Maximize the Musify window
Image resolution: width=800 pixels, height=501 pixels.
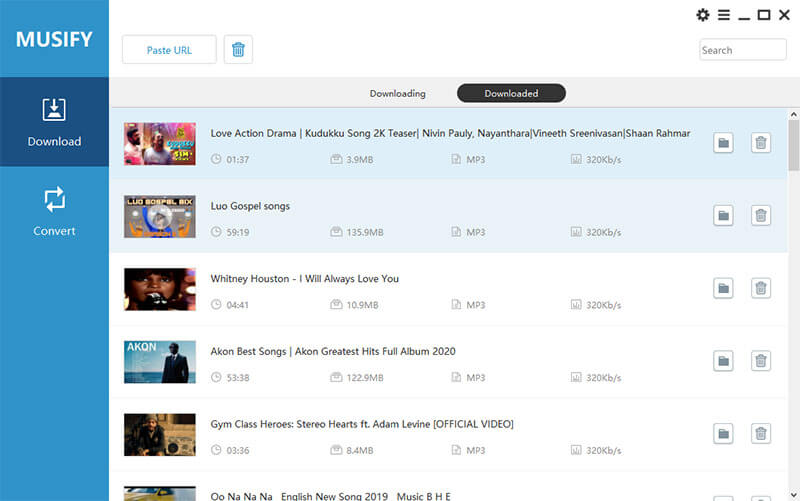pyautogui.click(x=764, y=15)
